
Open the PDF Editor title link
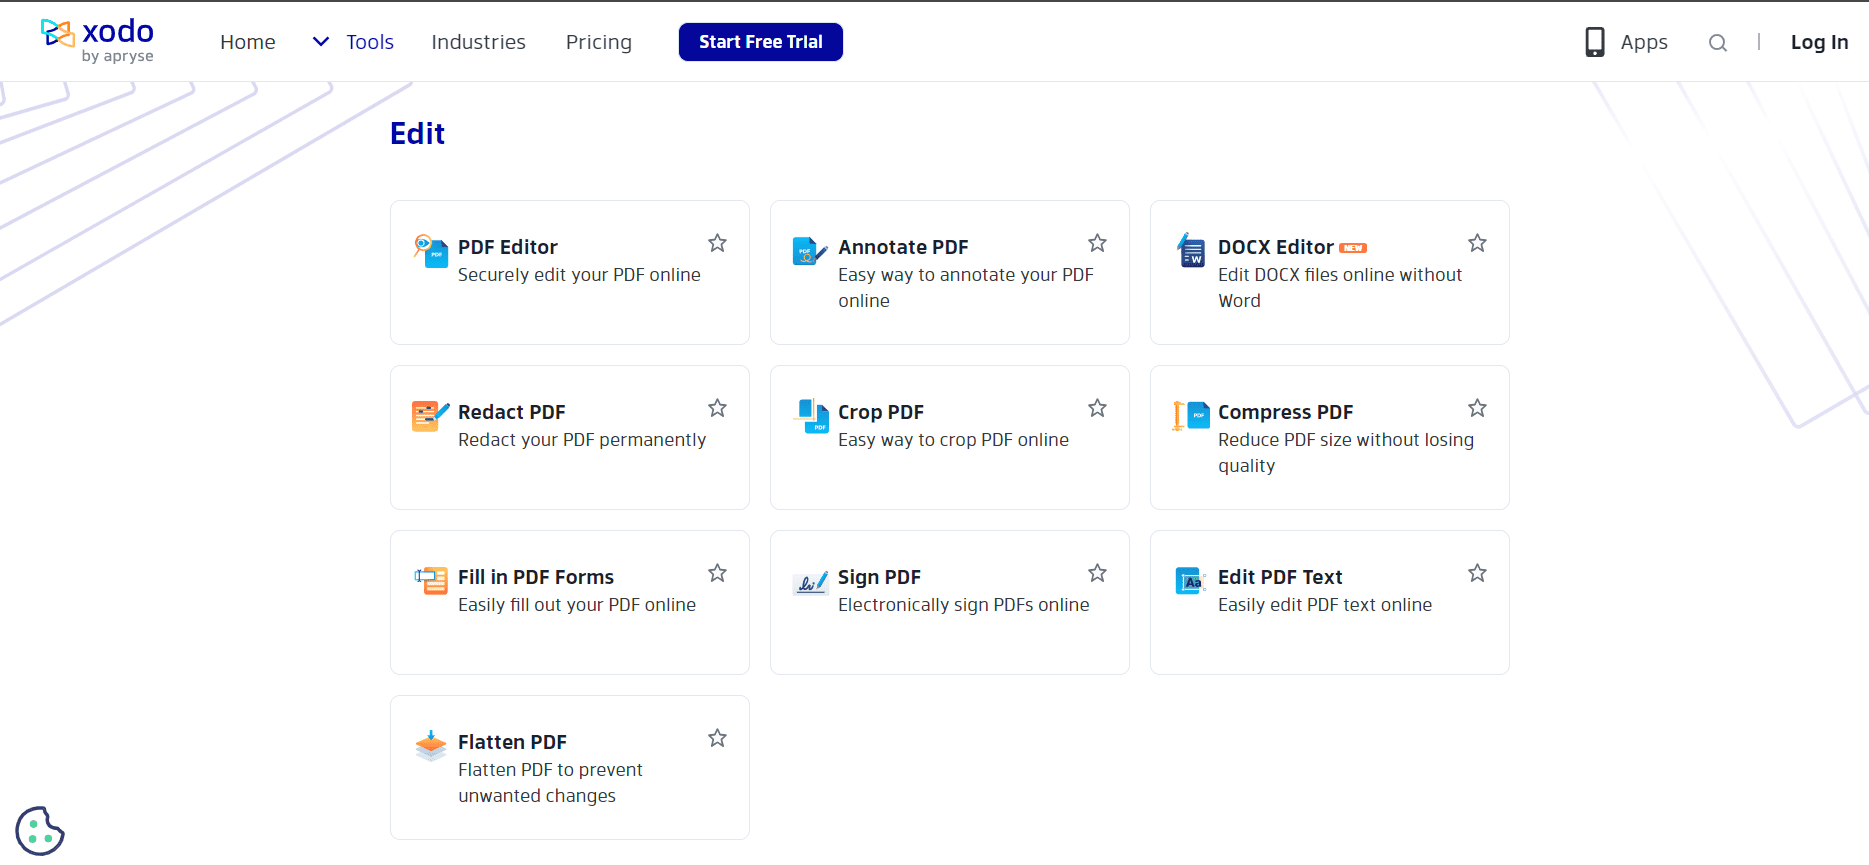[508, 247]
